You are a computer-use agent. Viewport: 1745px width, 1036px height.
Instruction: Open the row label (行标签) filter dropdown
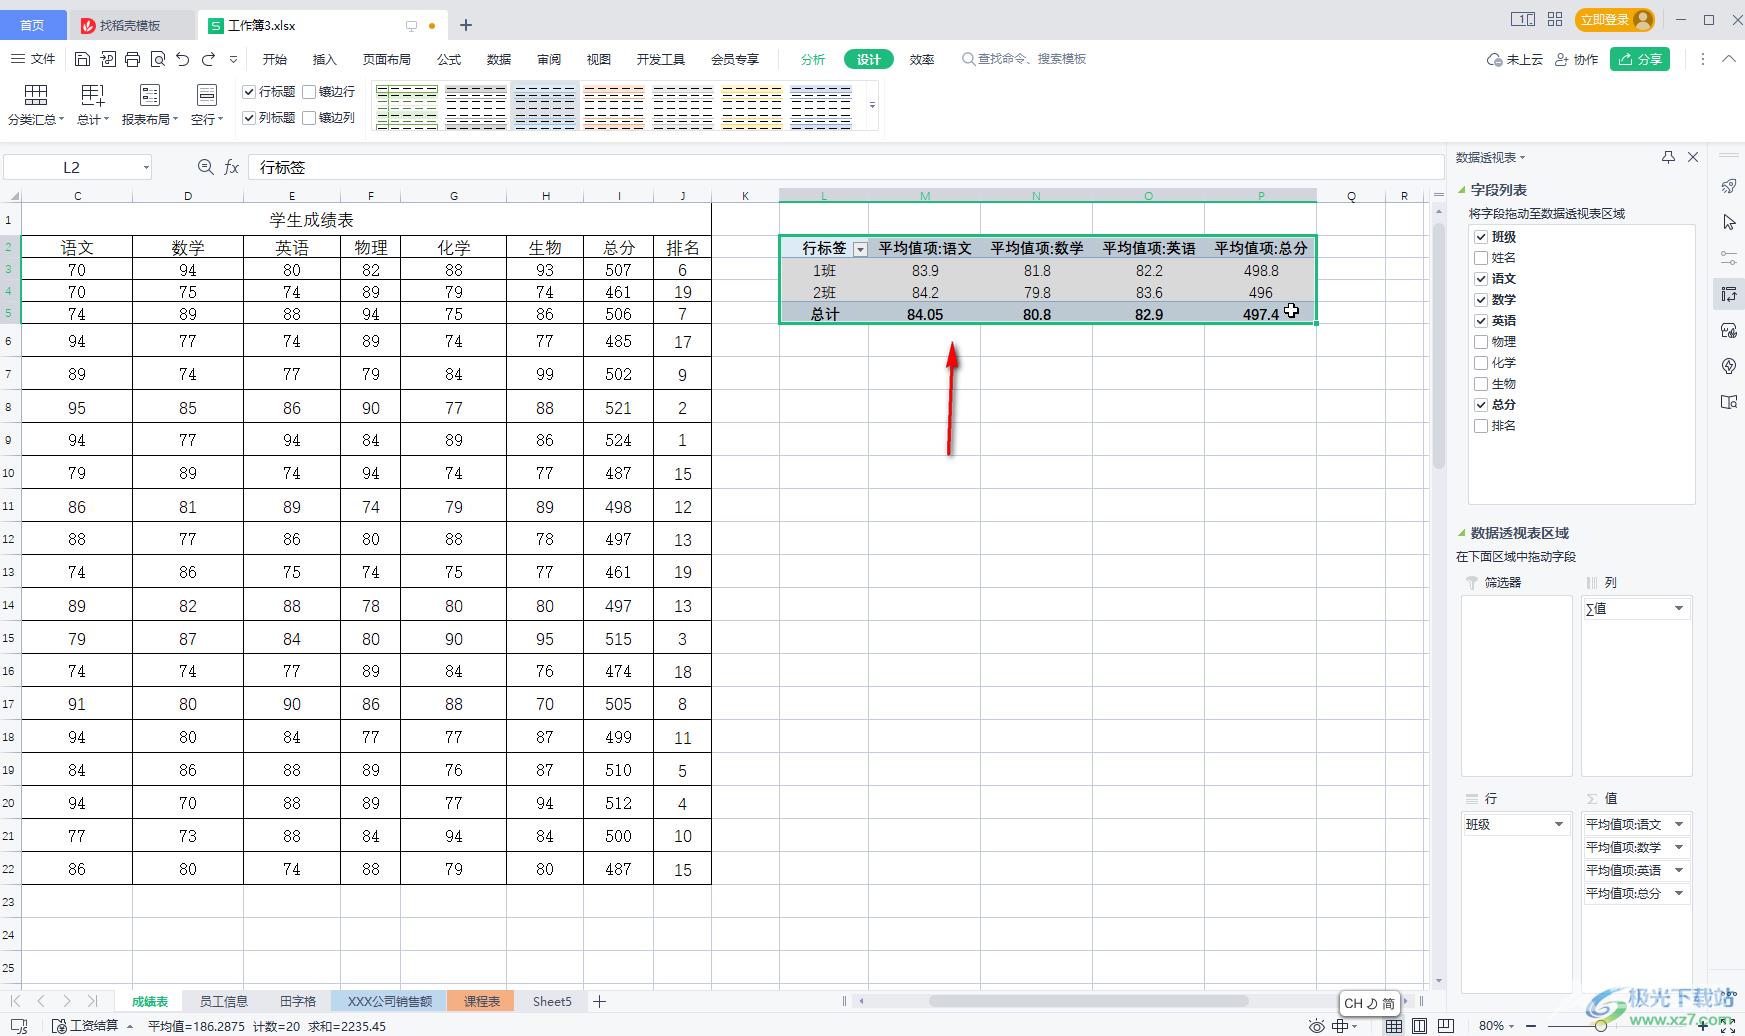860,249
